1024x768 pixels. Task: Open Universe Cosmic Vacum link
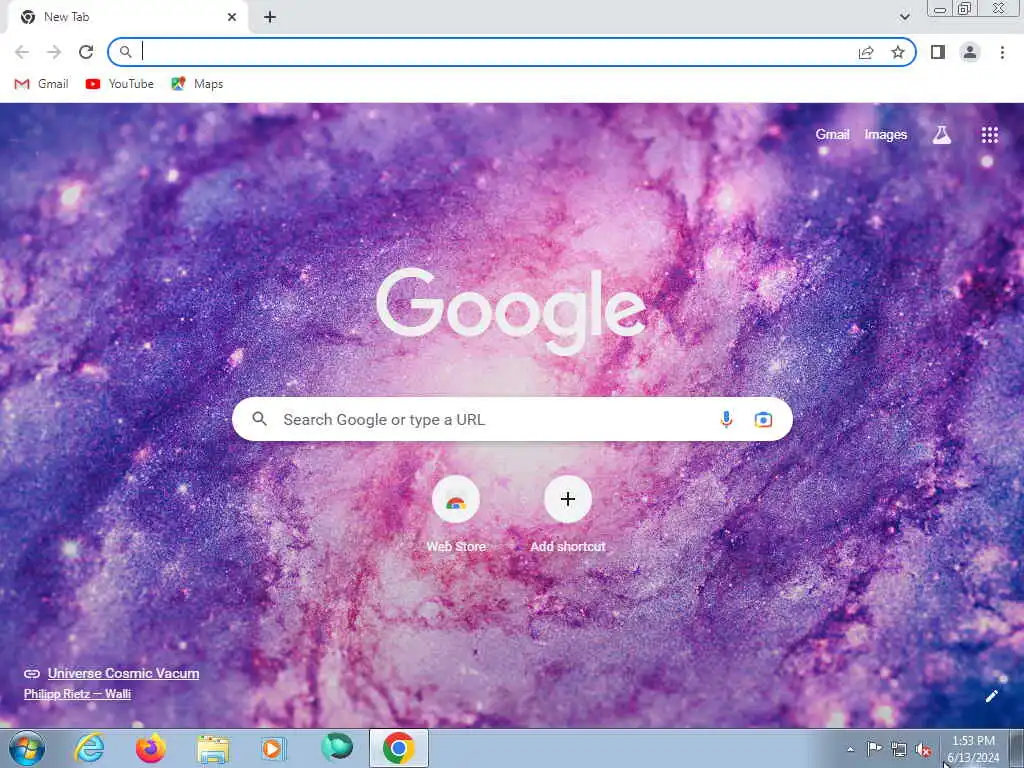point(123,673)
